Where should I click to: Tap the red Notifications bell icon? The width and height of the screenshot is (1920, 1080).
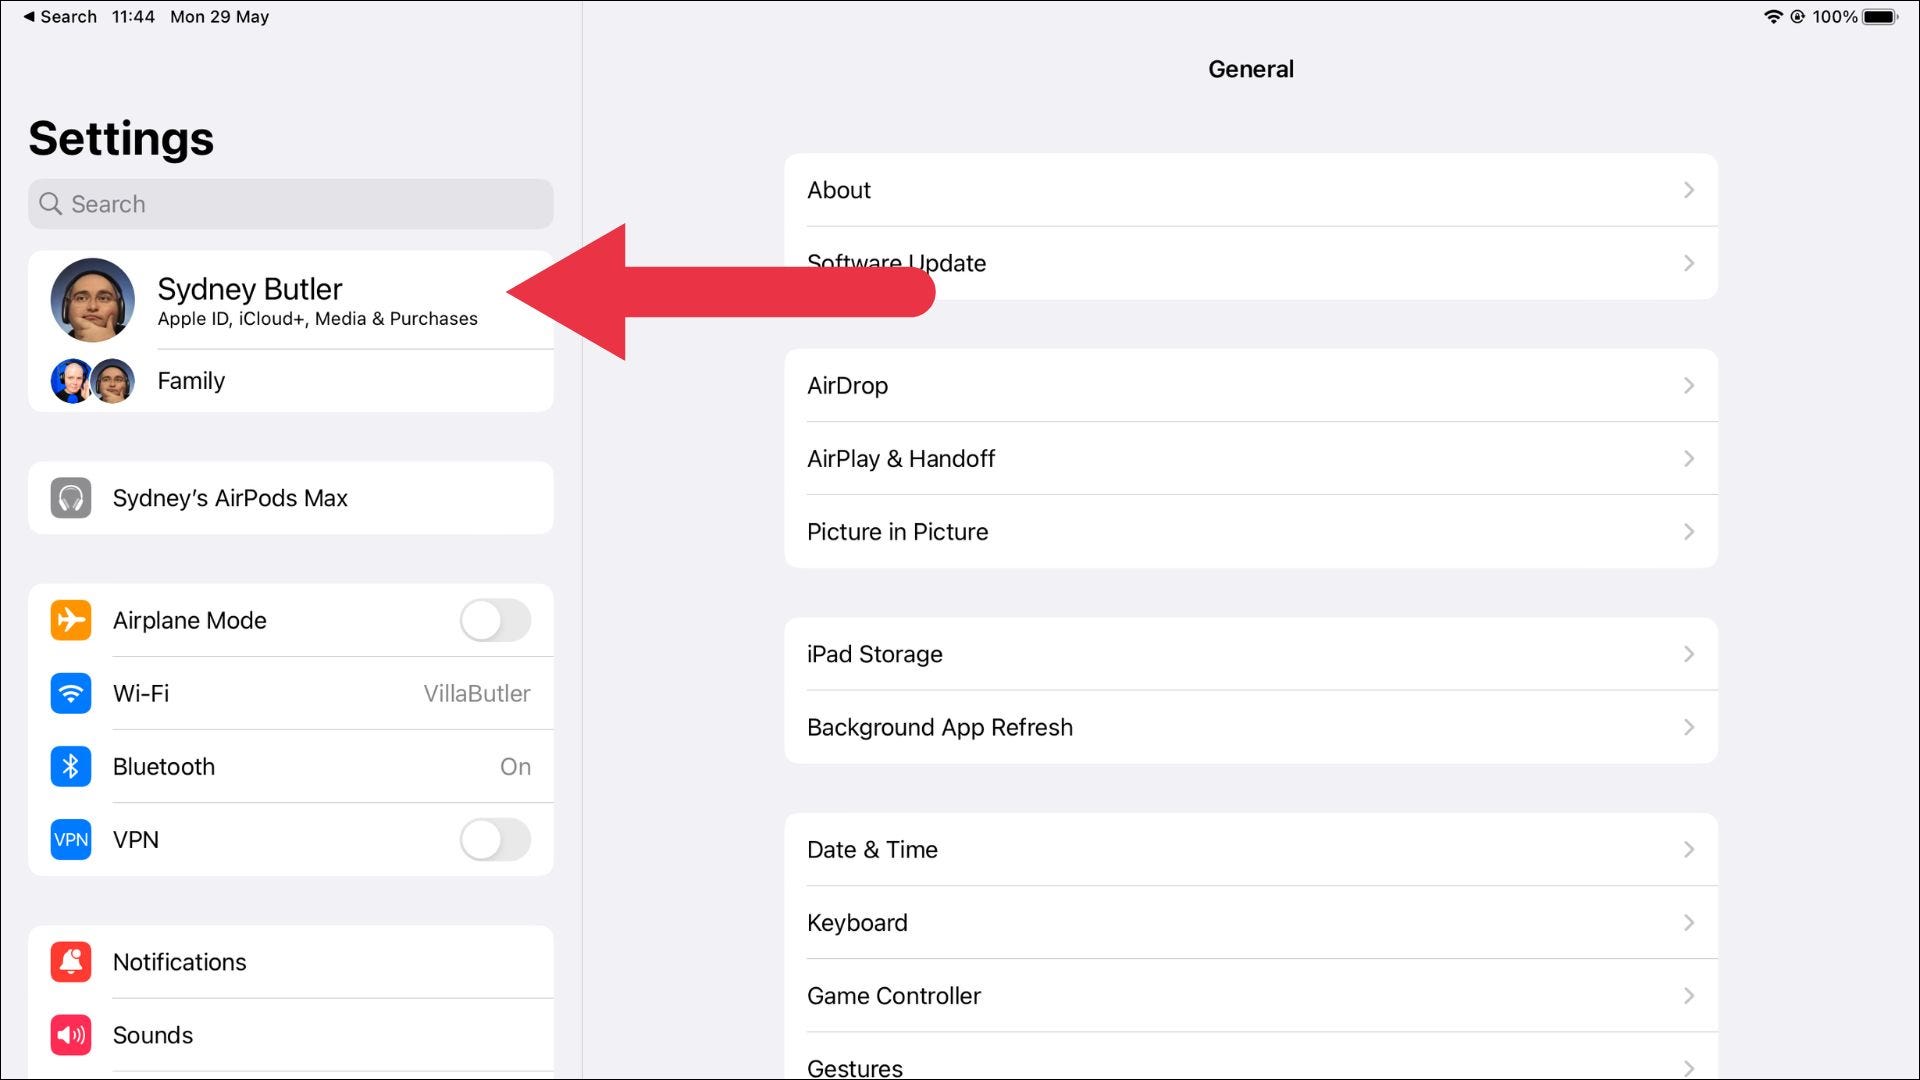71,962
